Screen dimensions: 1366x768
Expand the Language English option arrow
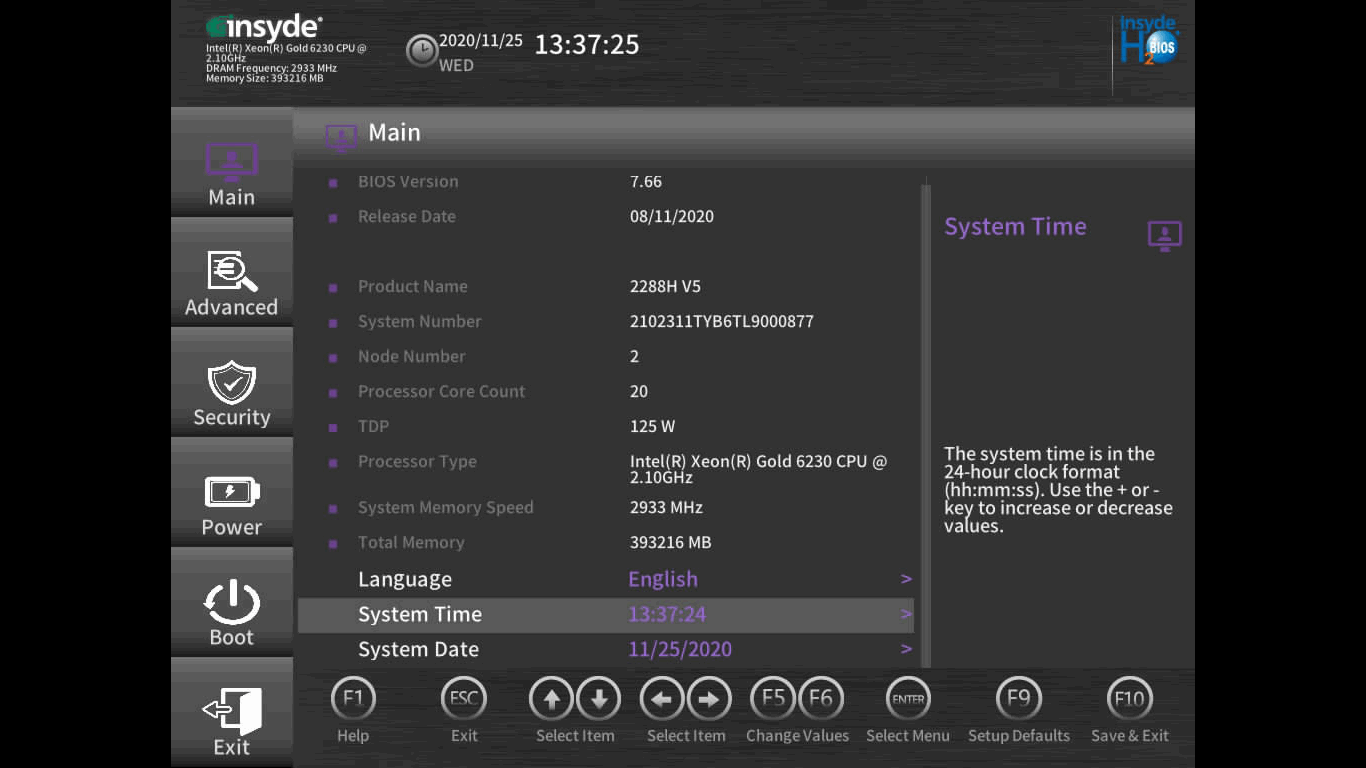(x=905, y=579)
